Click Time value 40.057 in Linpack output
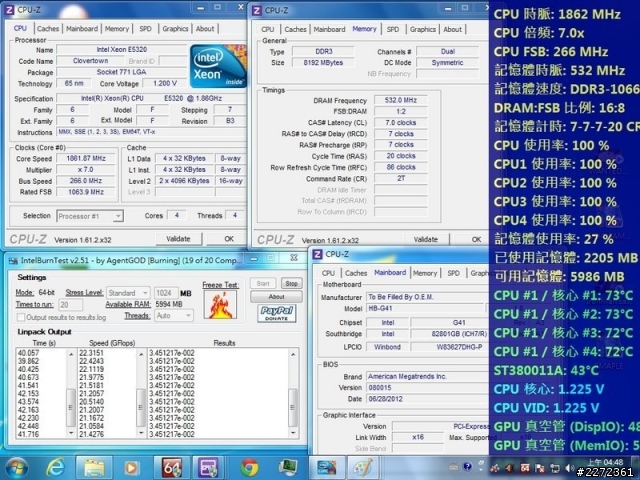The image size is (640, 480). pos(29,353)
